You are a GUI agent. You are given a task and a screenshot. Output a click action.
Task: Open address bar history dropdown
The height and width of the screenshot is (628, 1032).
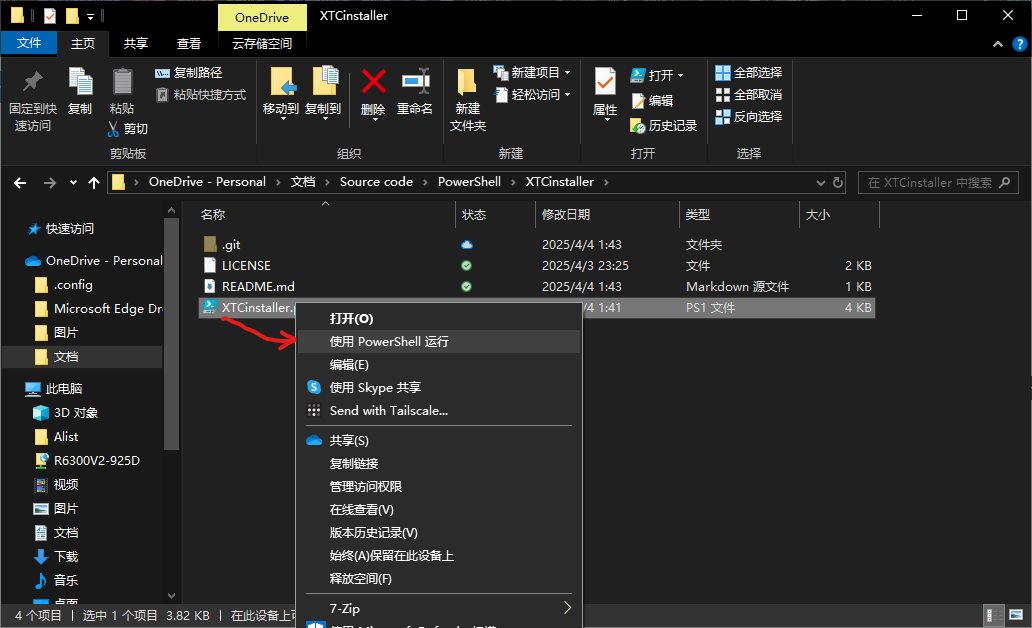[x=821, y=183]
